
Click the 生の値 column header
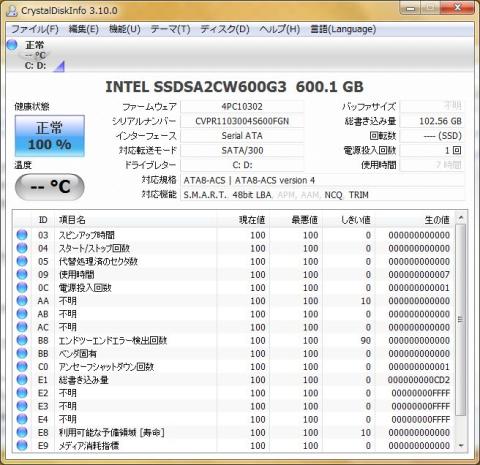pyautogui.click(x=414, y=220)
